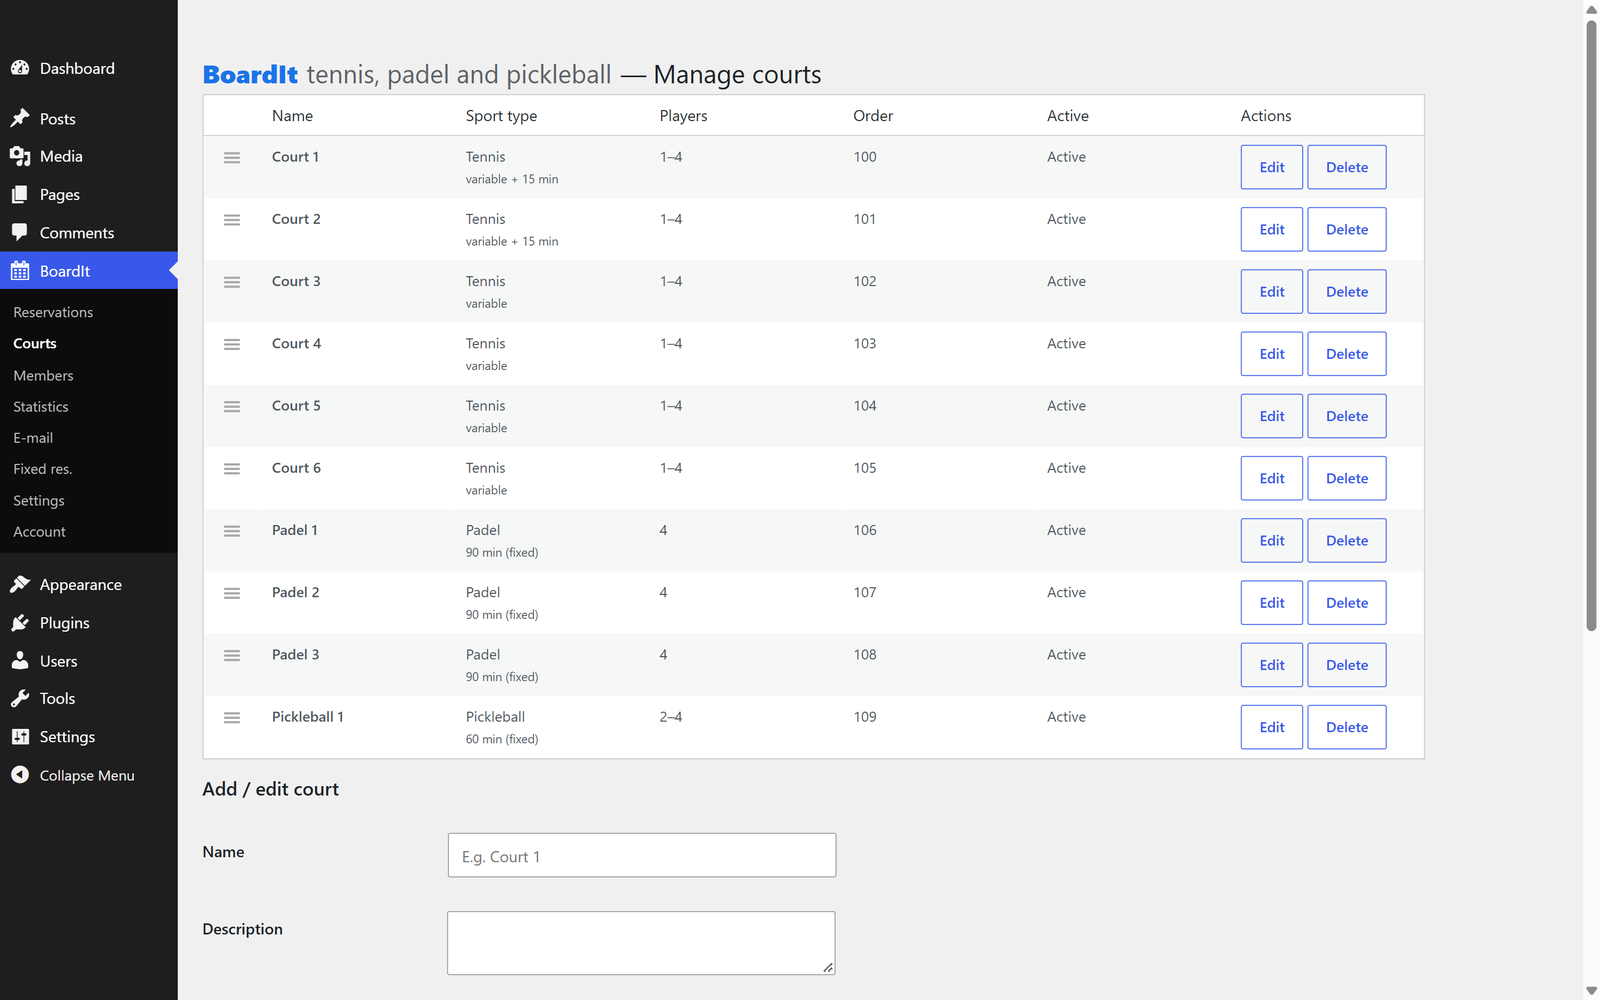Edit Court 1
Image resolution: width=1600 pixels, height=1000 pixels.
click(1272, 167)
